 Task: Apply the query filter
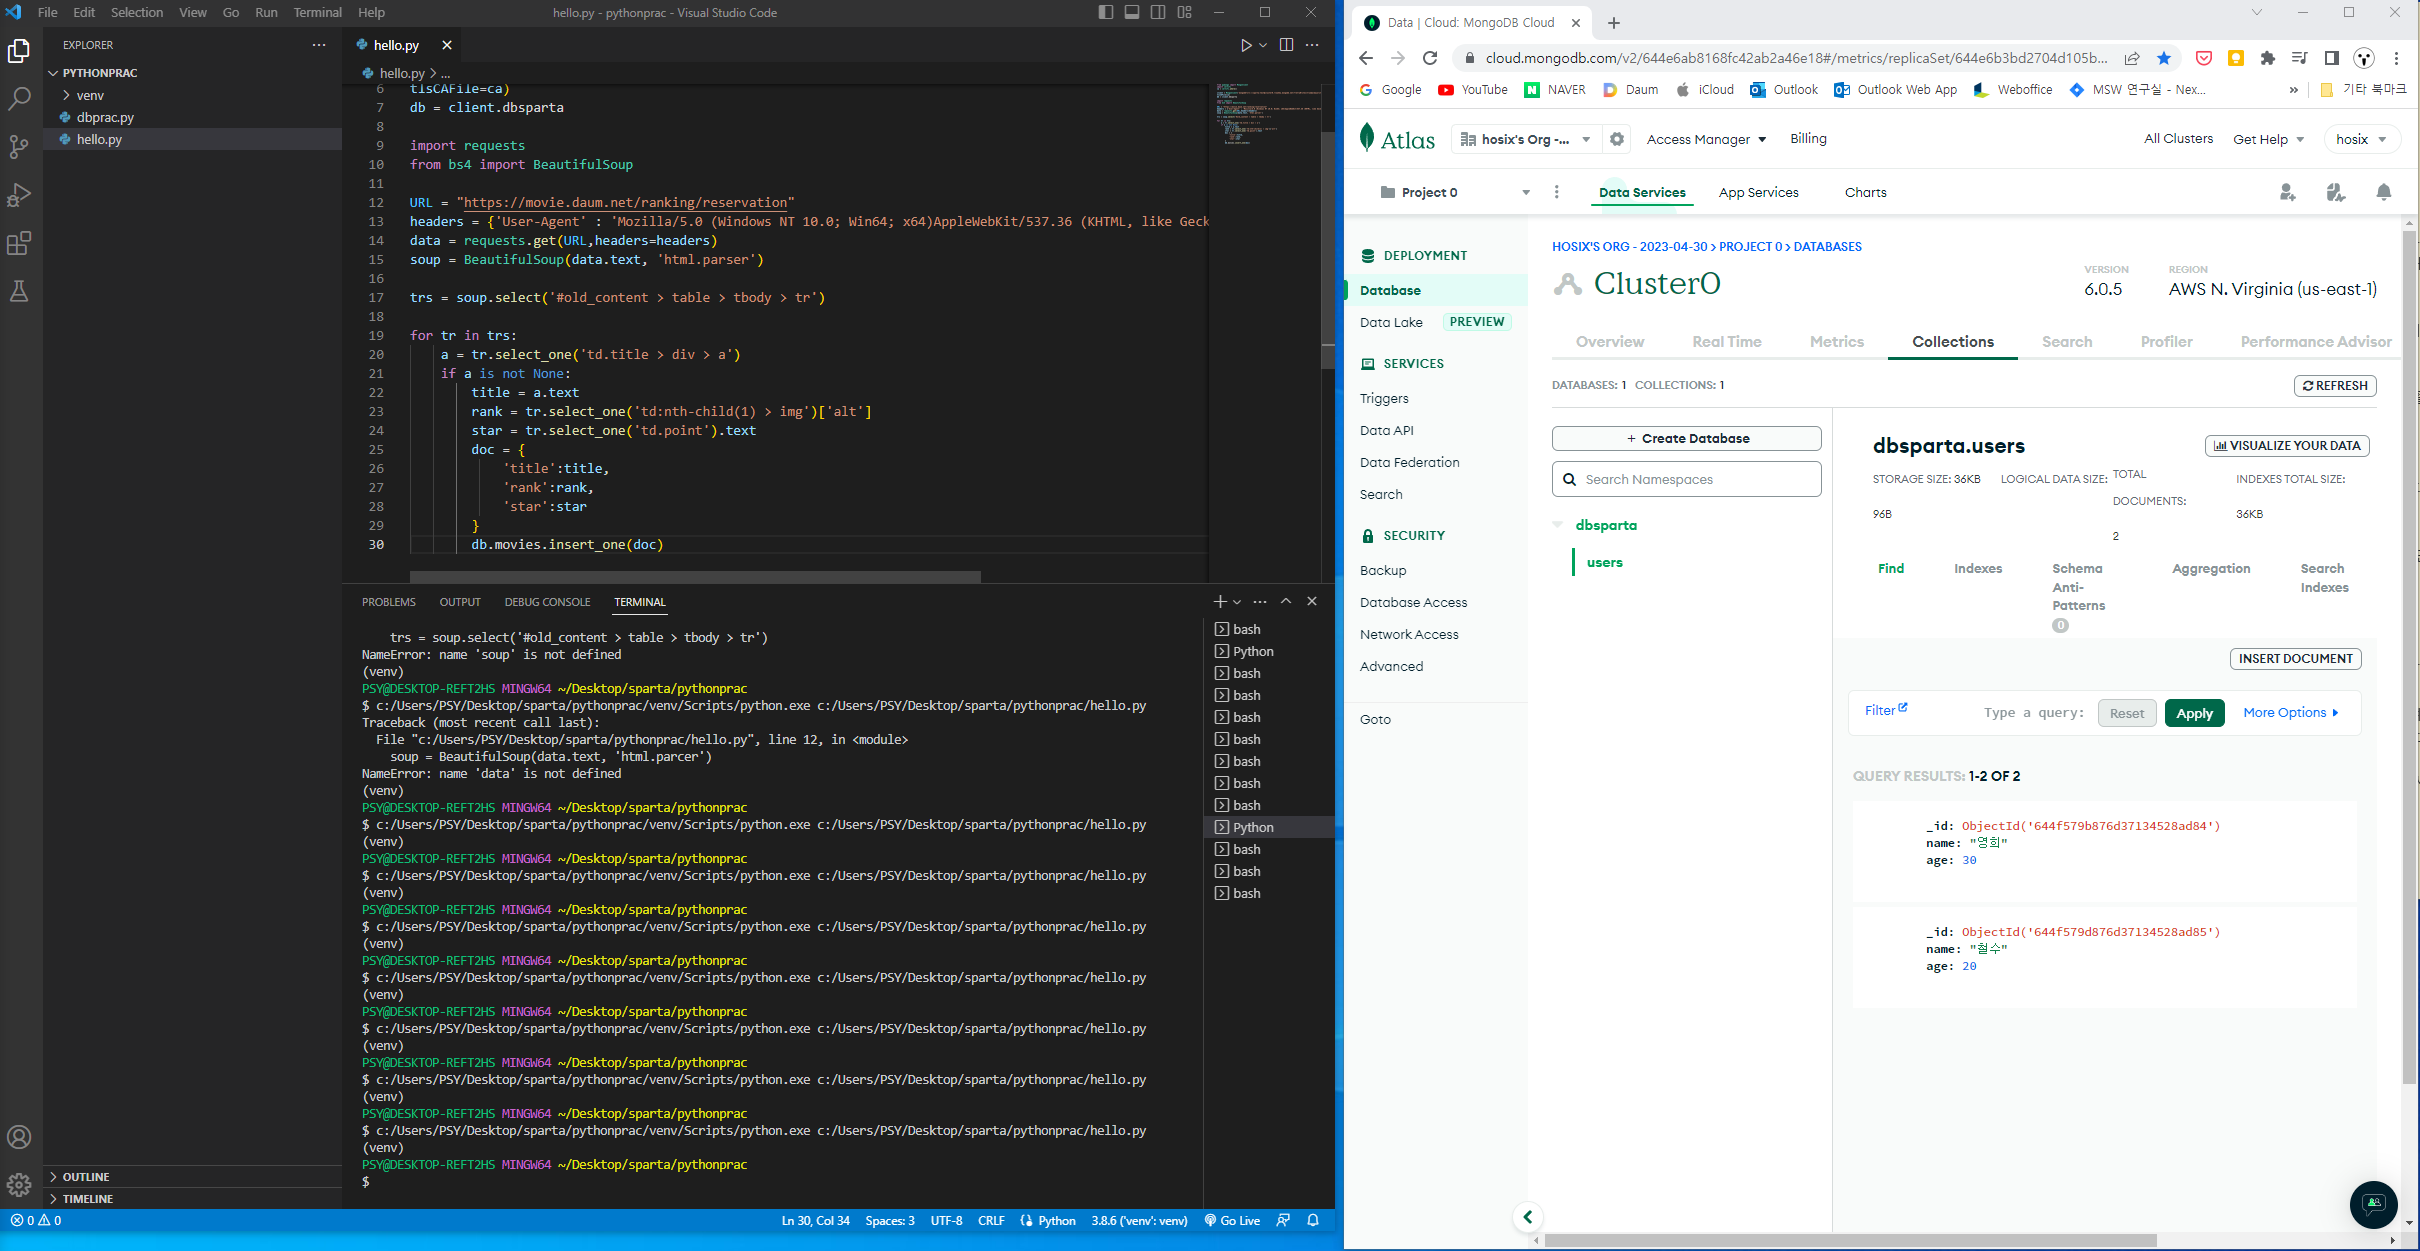pos(2195,713)
